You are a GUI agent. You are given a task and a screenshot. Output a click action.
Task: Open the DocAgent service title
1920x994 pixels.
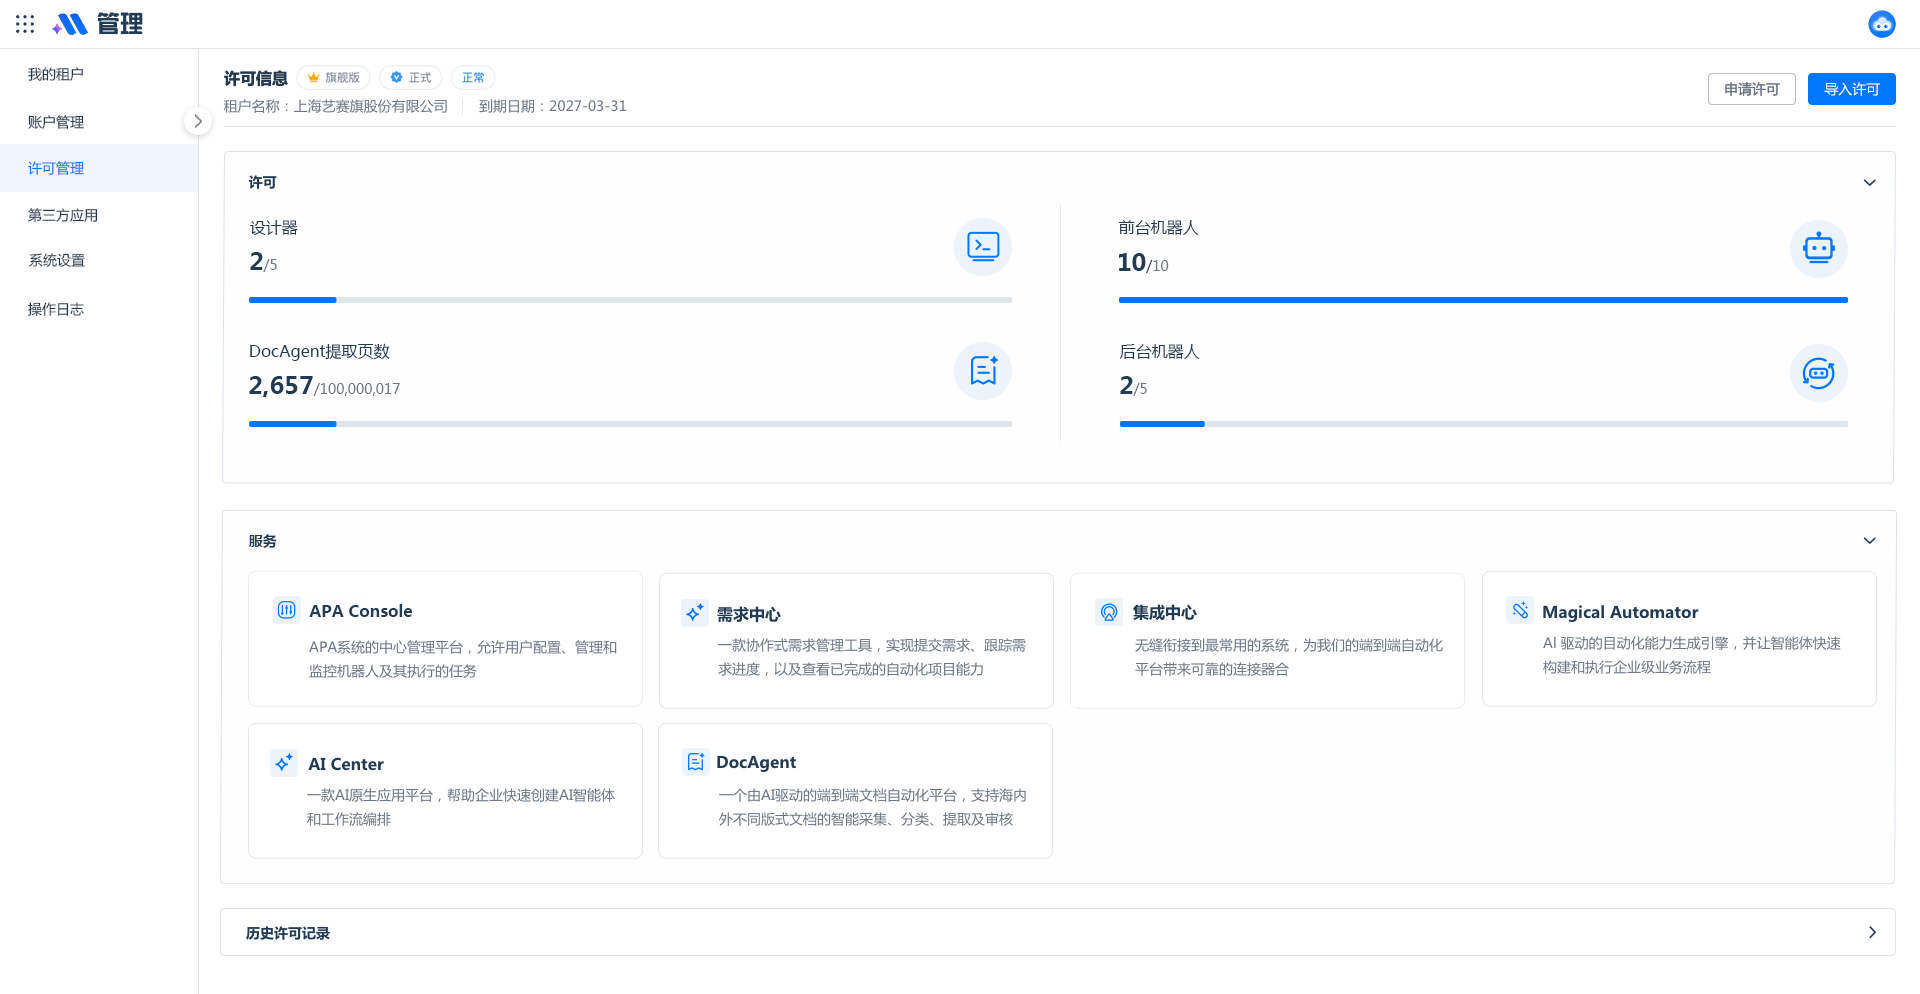point(756,762)
